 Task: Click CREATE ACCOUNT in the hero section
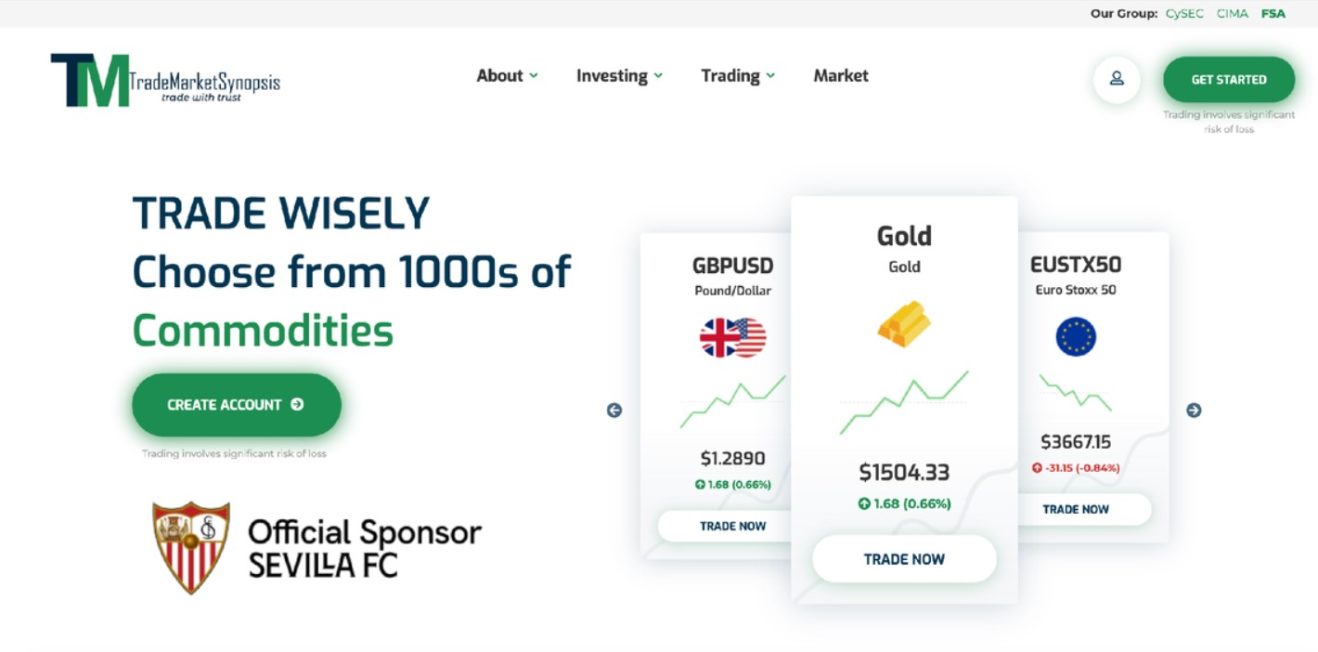pos(236,404)
